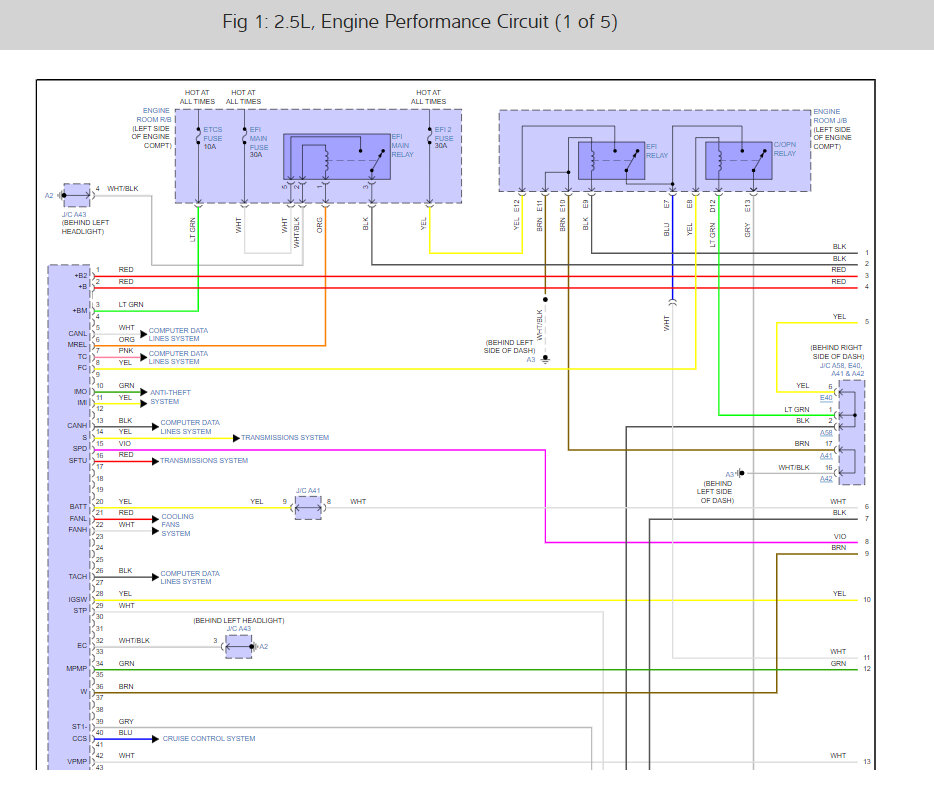Click the arrow beside Cruise Control System
The width and height of the screenshot is (934, 795).
coord(154,739)
